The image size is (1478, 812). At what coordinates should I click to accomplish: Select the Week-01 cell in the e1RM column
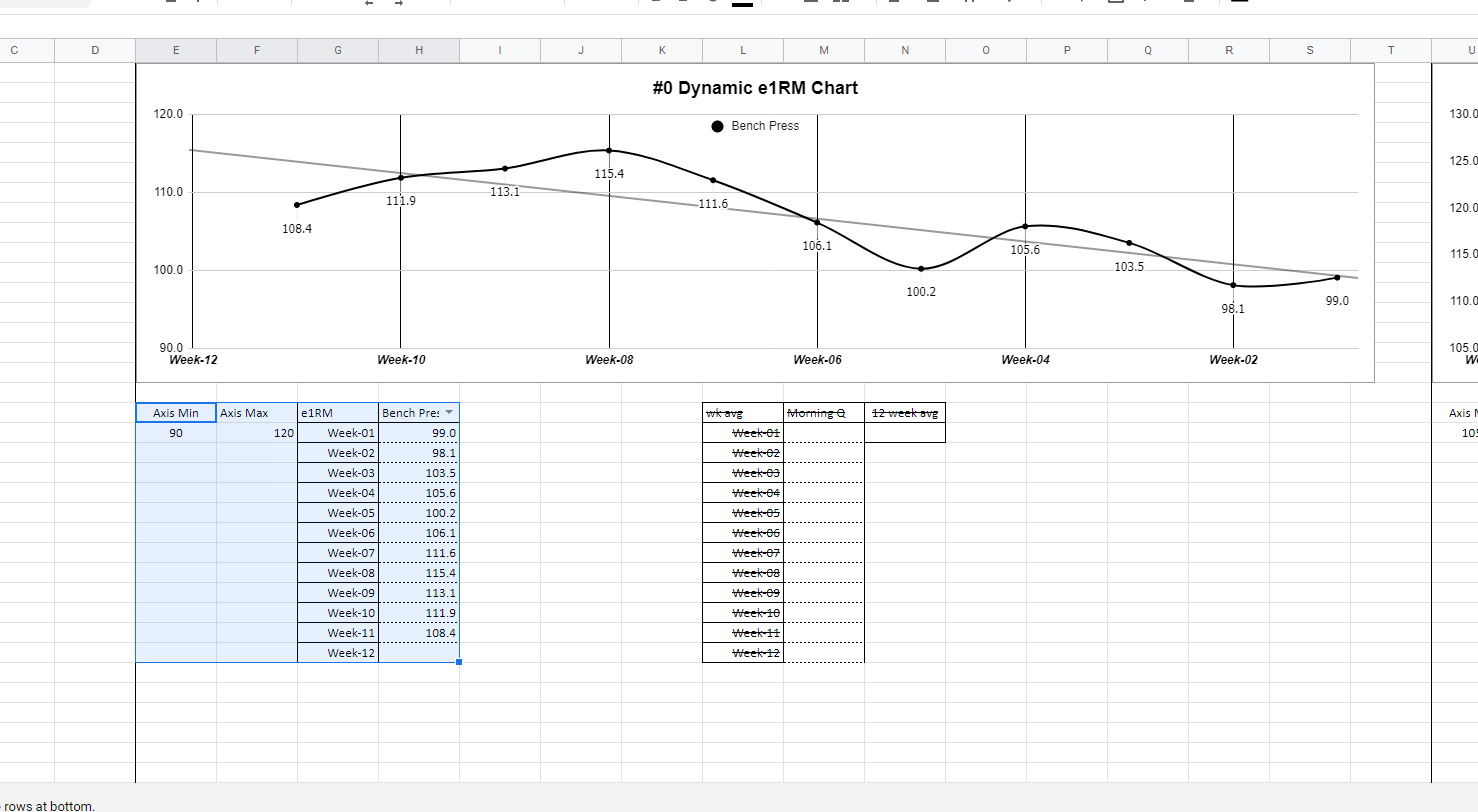pos(338,433)
